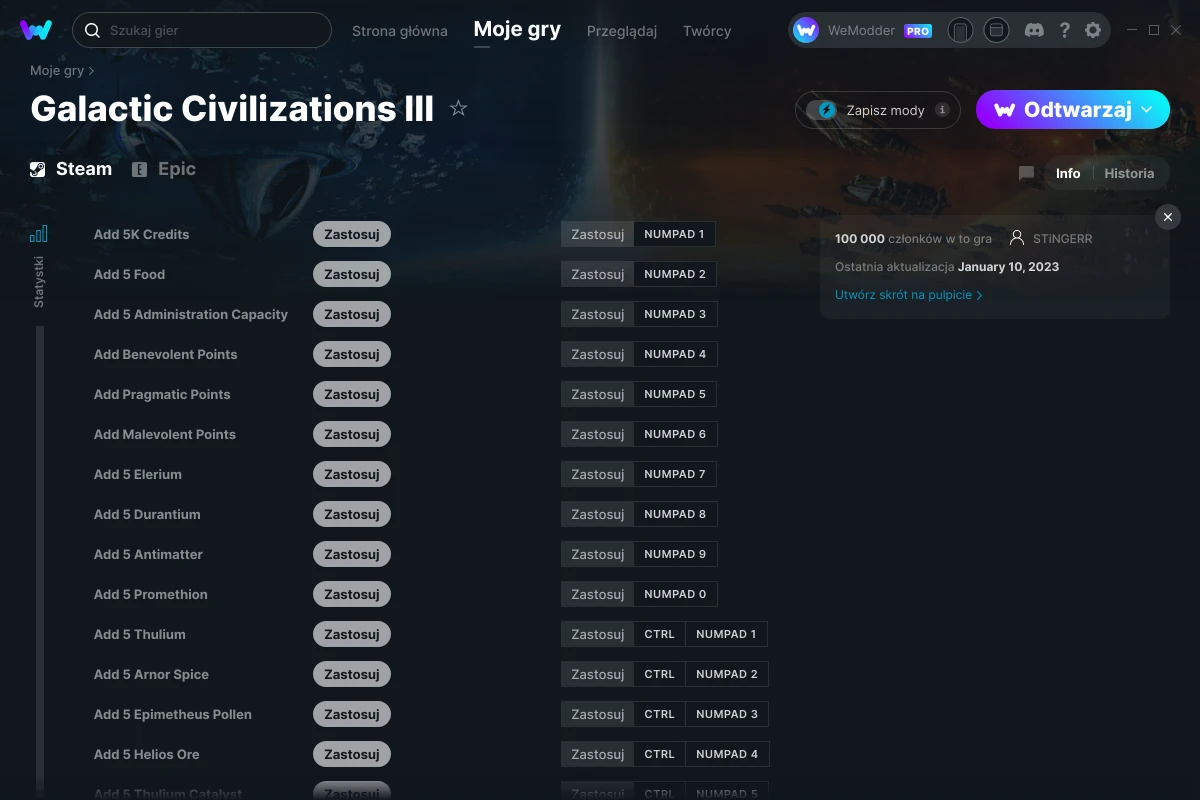The width and height of the screenshot is (1200, 800).
Task: Click hotkey Zastosuj label for Epimetheus Pollen
Action: coord(598,714)
